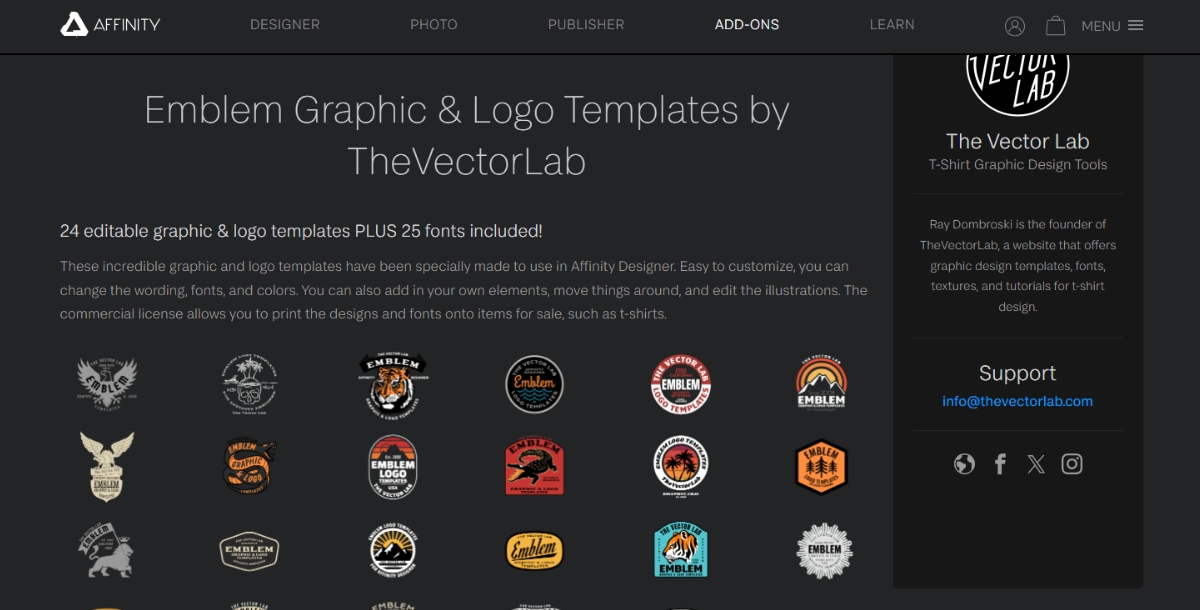Click the Support heading in sidebar
This screenshot has width=1200, height=610.
coord(1017,373)
